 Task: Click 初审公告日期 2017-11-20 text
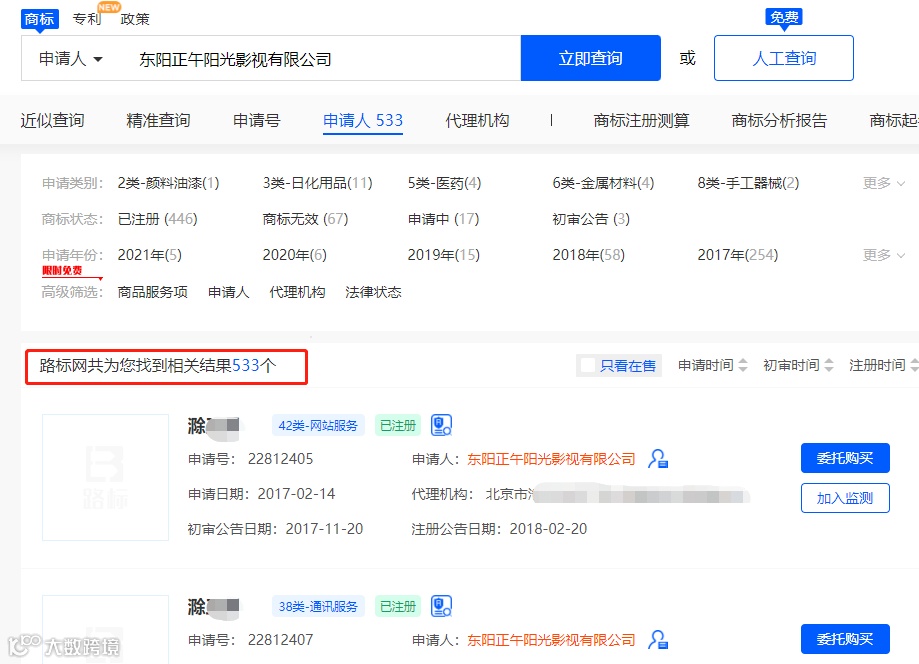pyautogui.click(x=275, y=529)
